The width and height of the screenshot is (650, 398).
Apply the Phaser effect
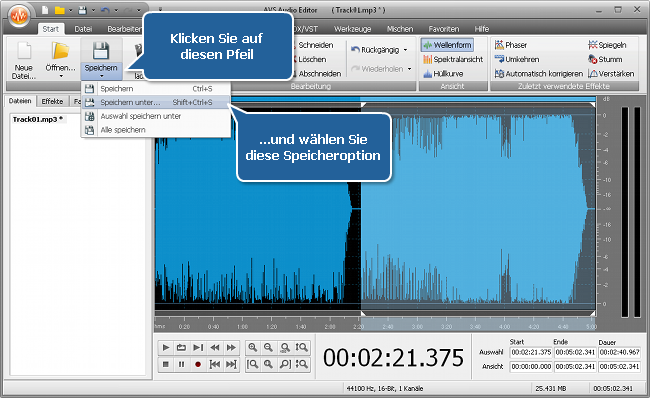tap(511, 45)
